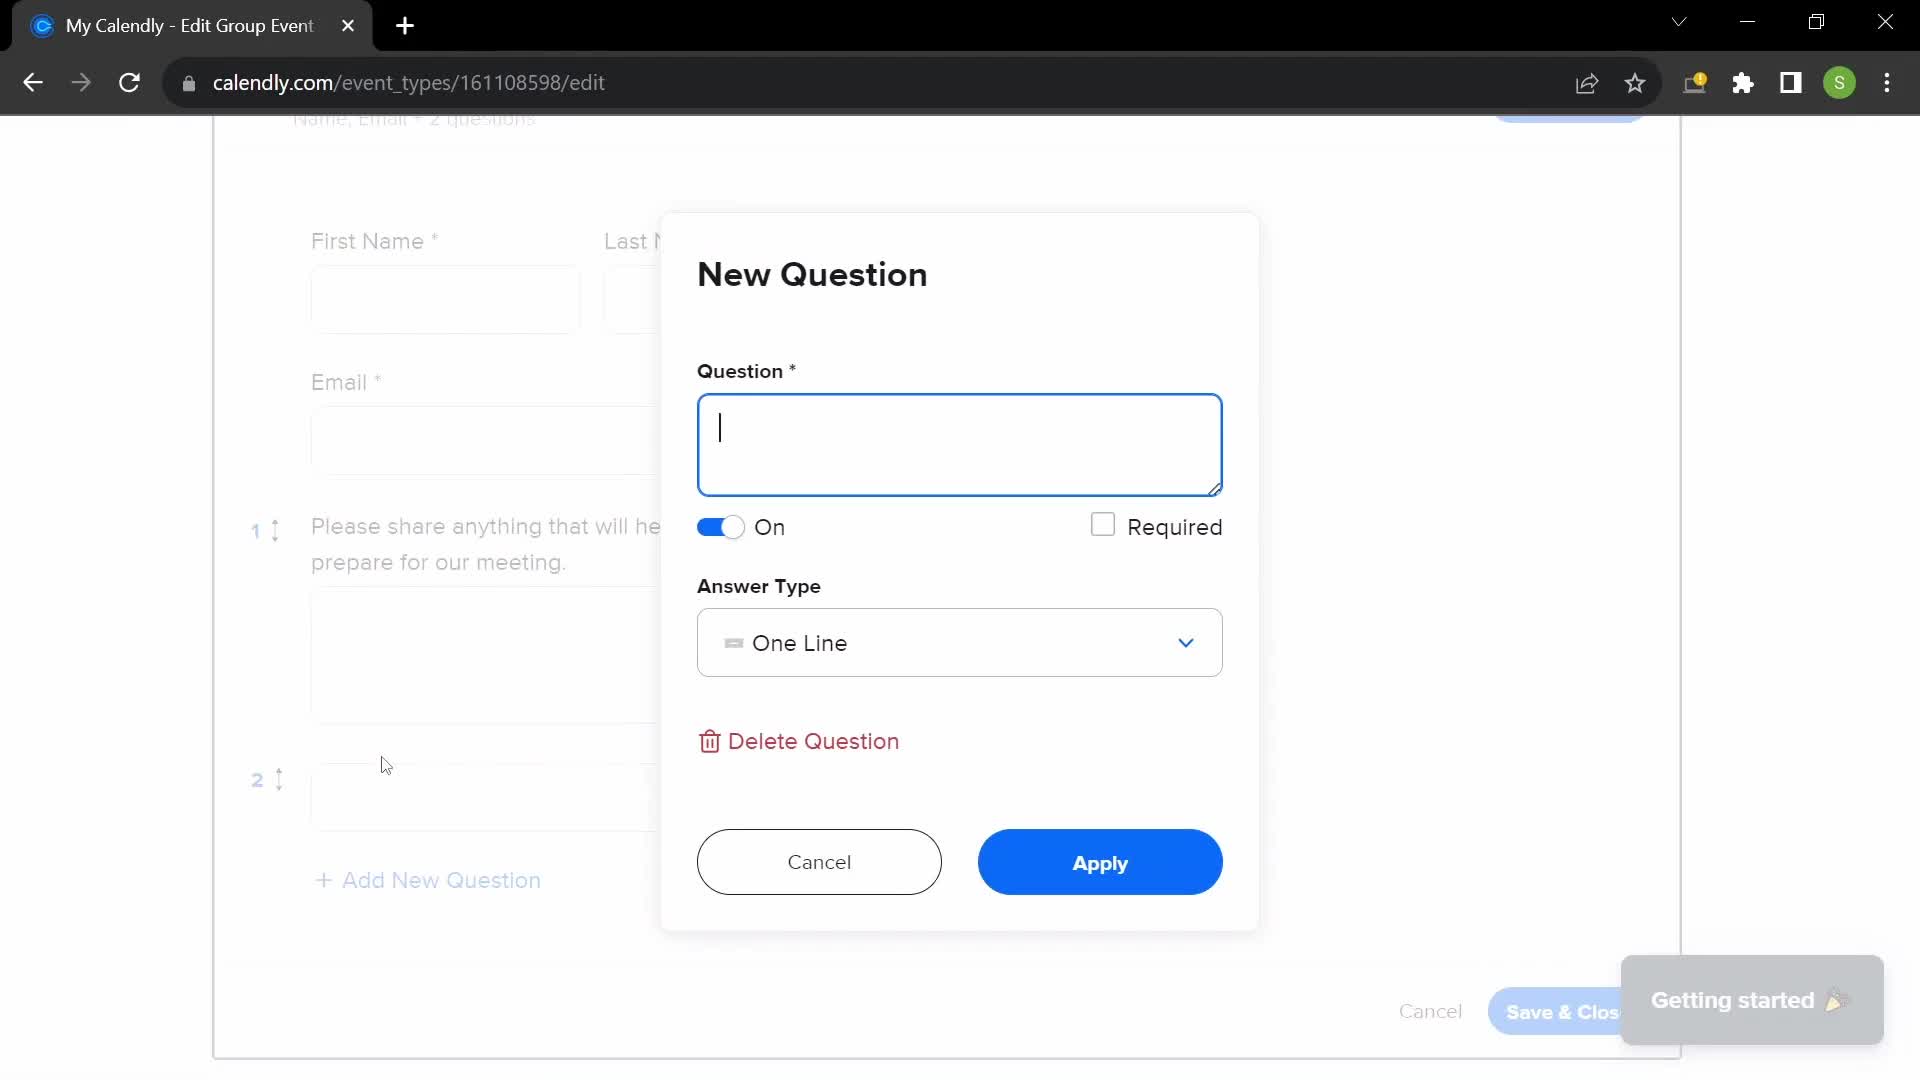
Task: Enable the Required checkbox for question
Action: point(1102,525)
